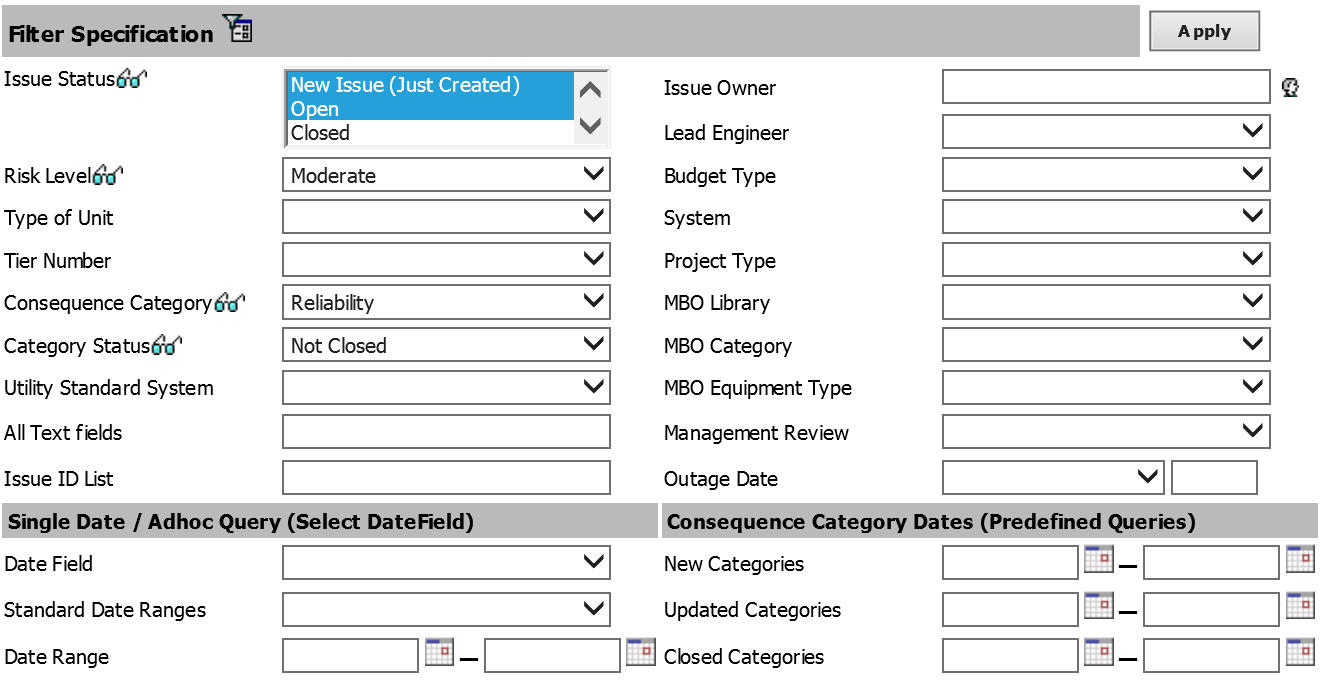Click the Filter Specification filter icon

[238, 29]
